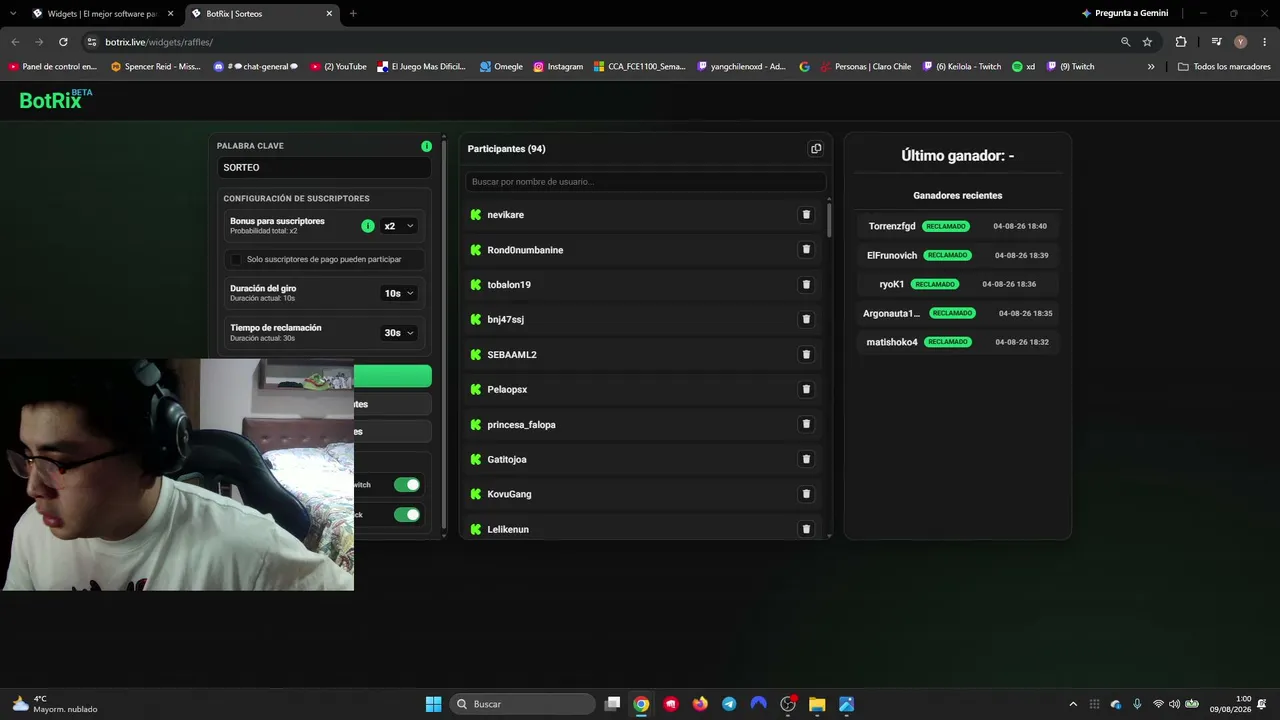Open claim time 30s dropdown

click(399, 333)
